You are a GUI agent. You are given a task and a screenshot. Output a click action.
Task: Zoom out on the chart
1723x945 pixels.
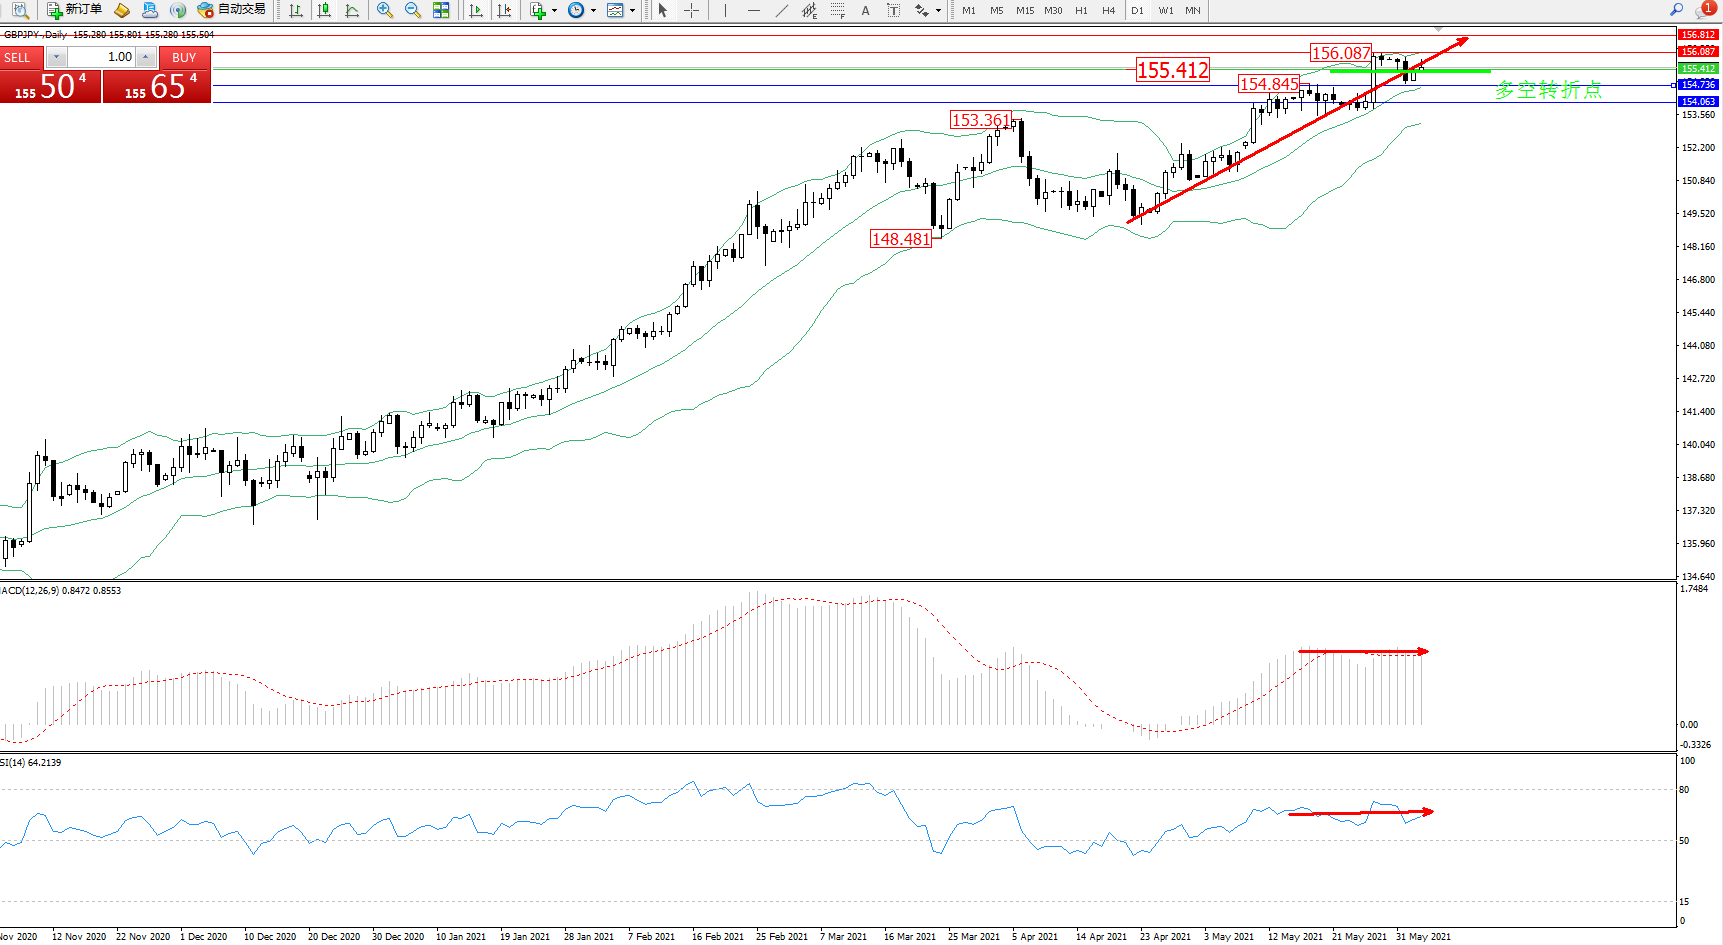[x=412, y=10]
